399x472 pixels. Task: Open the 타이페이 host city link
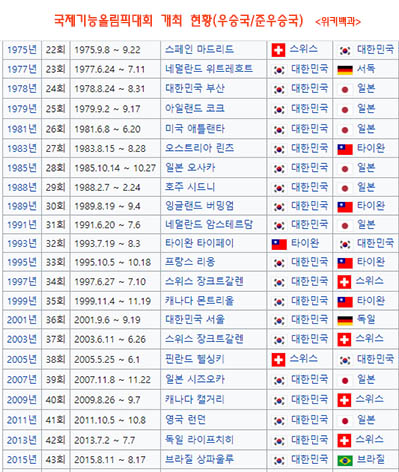pyautogui.click(x=215, y=243)
